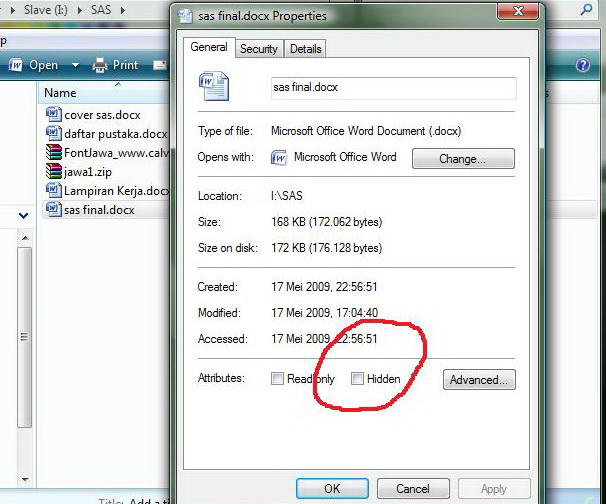This screenshot has width=606, height=504.
Task: Close the Properties dialog
Action: click(518, 11)
